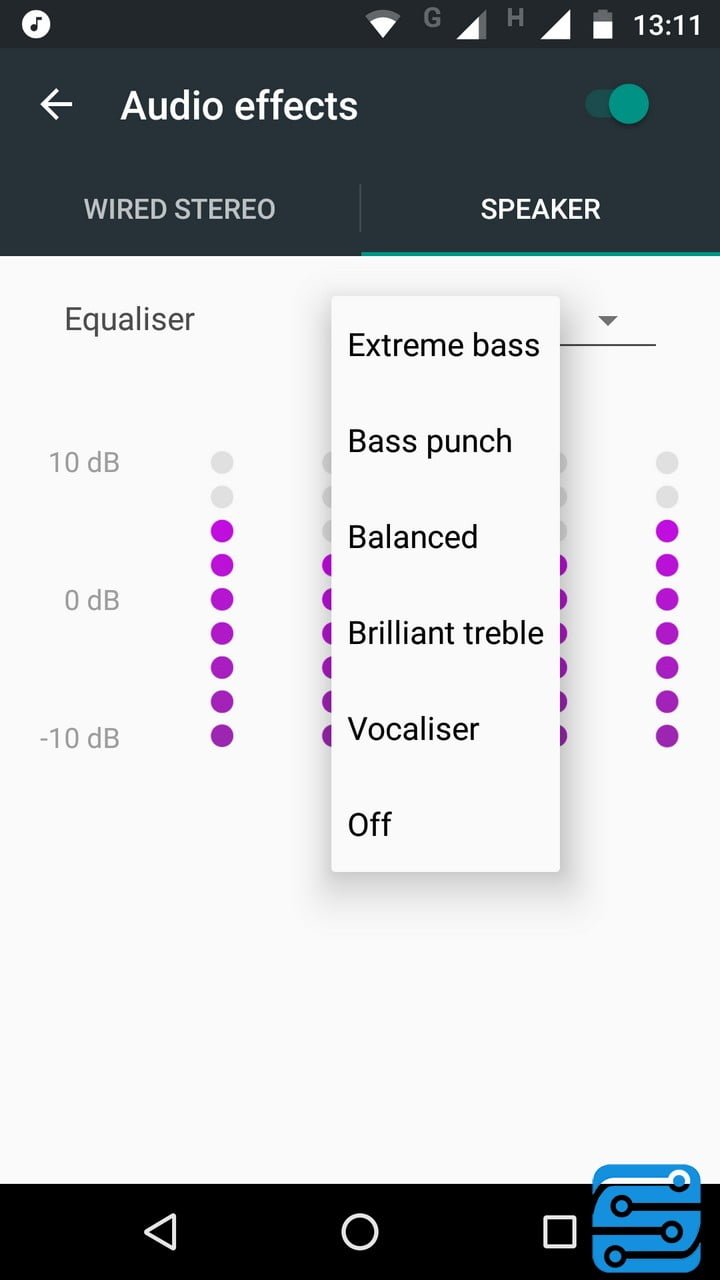Tap the Wi-Fi status icon
This screenshot has width=720, height=1280.
[383, 24]
